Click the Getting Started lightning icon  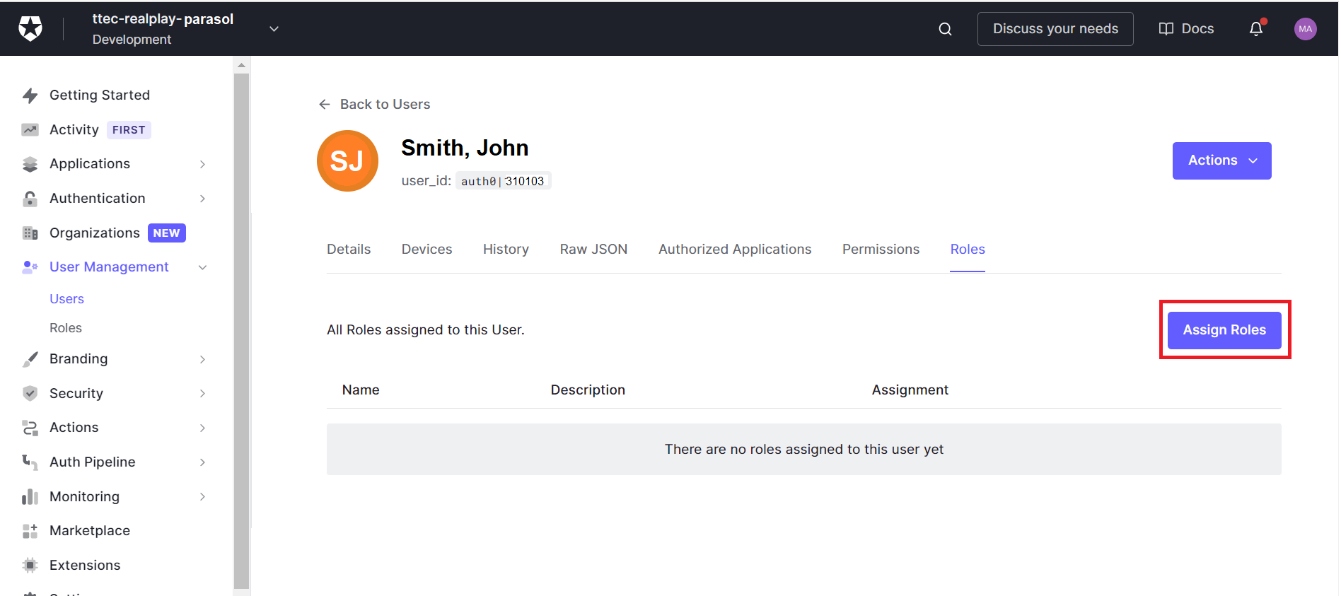tap(30, 95)
